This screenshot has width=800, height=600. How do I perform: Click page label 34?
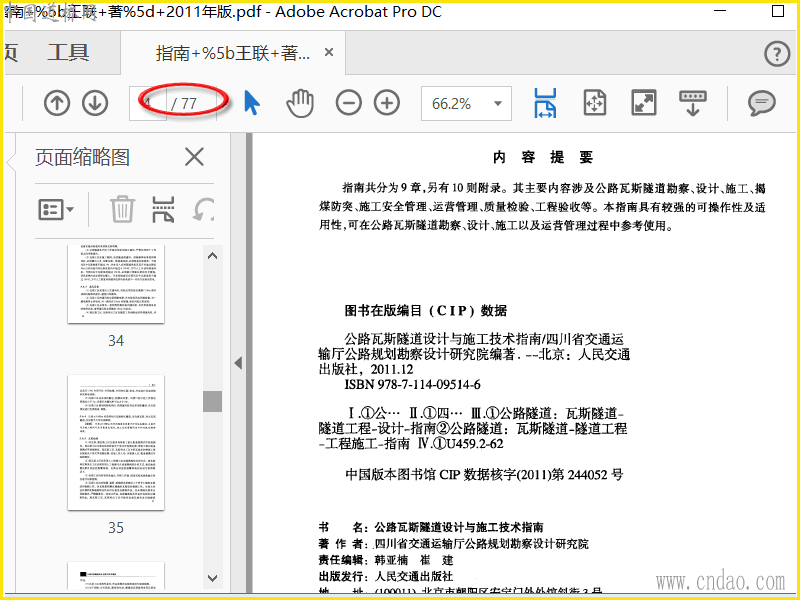pyautogui.click(x=116, y=341)
